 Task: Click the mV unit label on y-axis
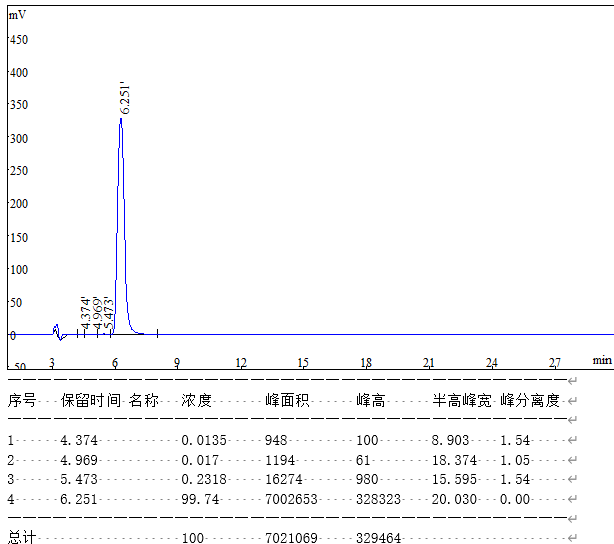[17, 15]
